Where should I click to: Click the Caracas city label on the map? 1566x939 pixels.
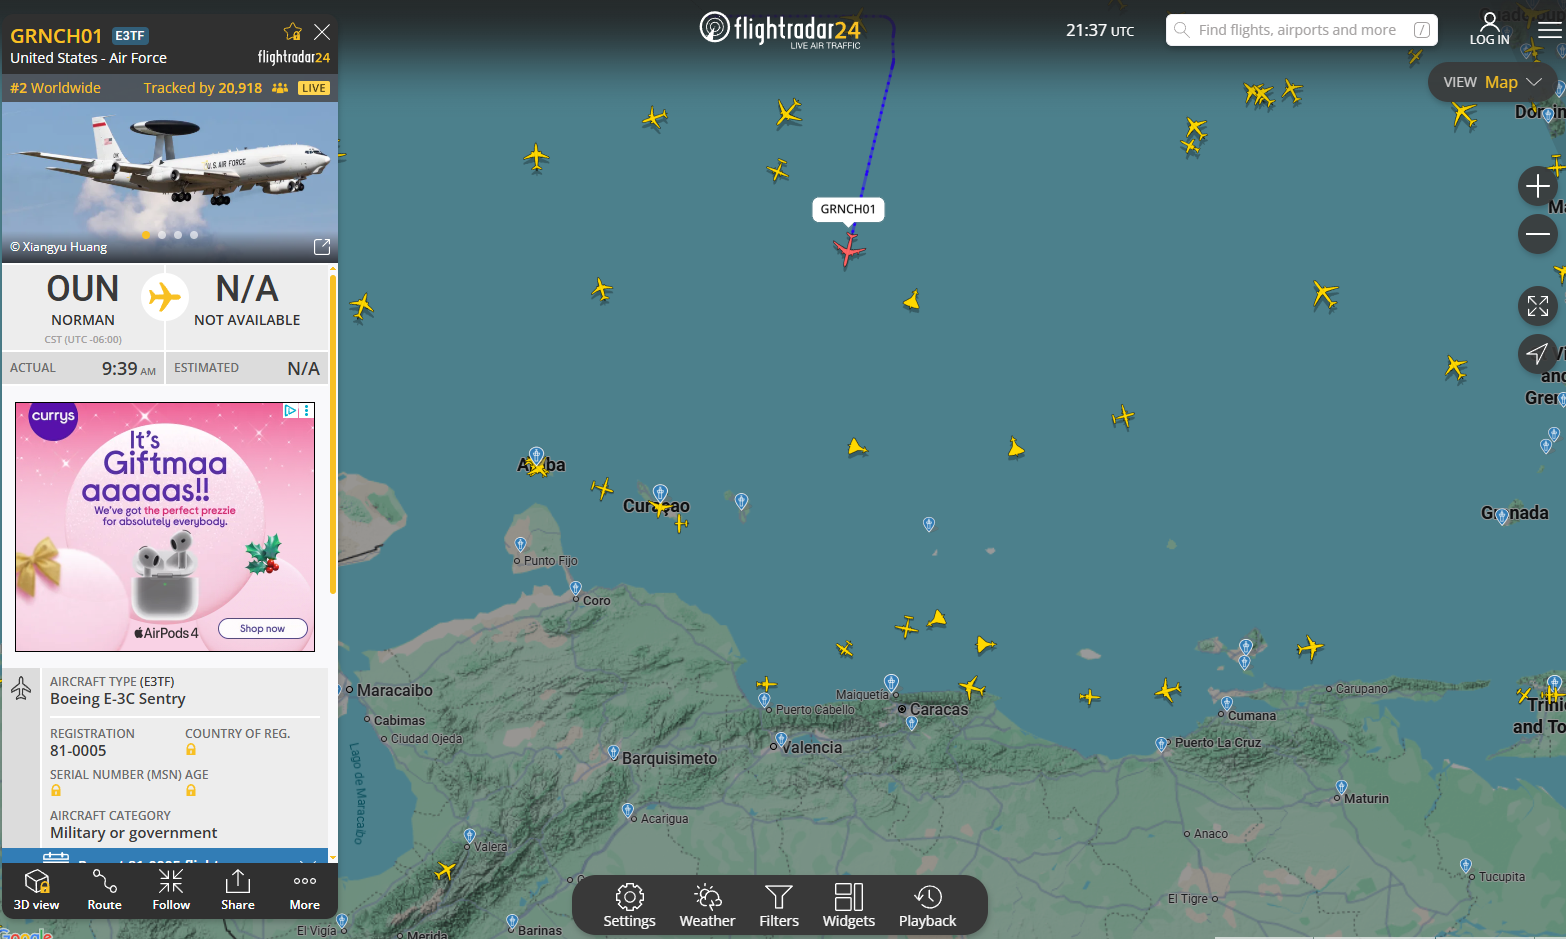coord(939,709)
